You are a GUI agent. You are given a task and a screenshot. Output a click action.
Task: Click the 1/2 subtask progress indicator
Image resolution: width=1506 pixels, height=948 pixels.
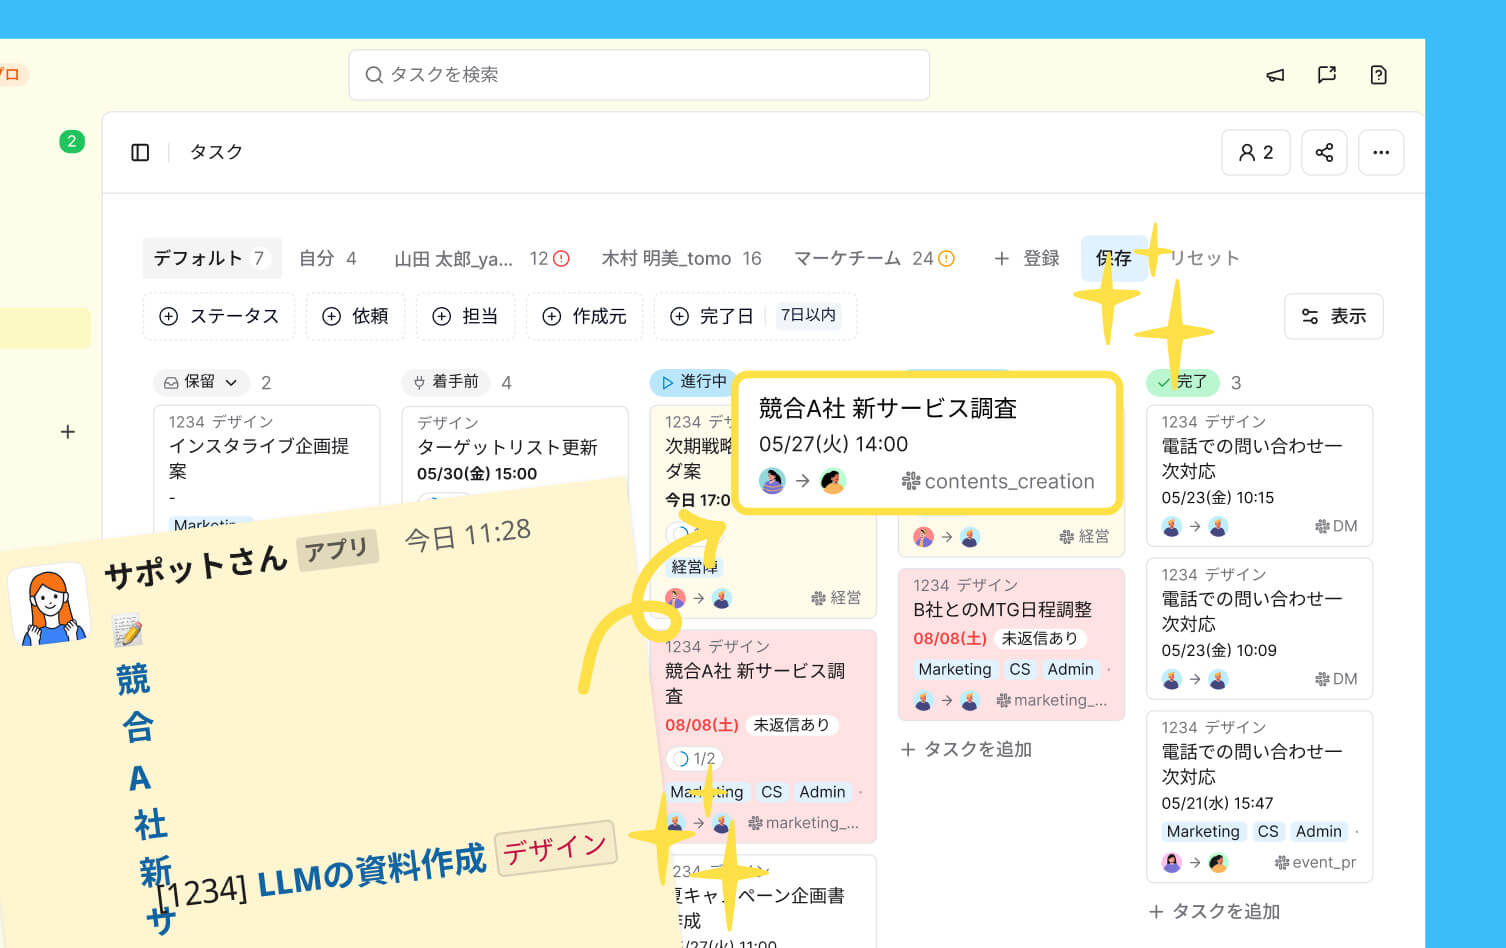click(x=696, y=759)
